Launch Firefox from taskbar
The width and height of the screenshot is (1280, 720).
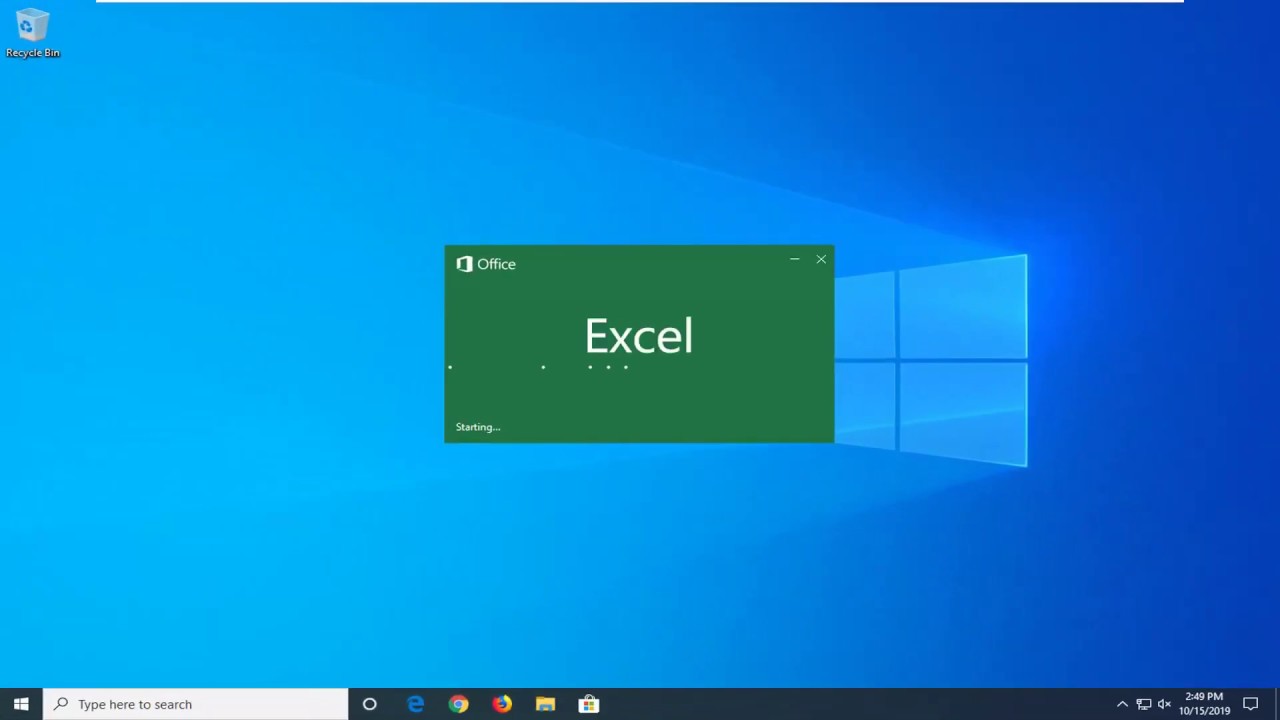[x=502, y=704]
